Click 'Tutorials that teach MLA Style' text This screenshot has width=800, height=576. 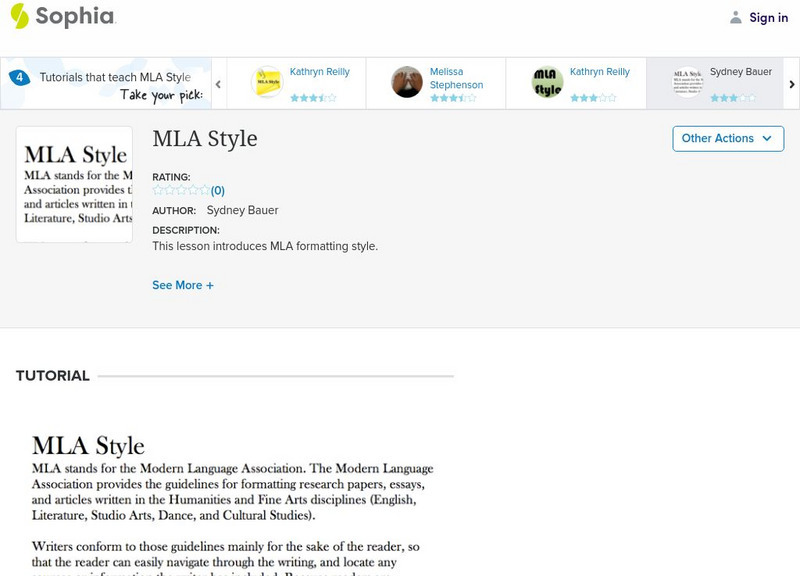click(115, 78)
